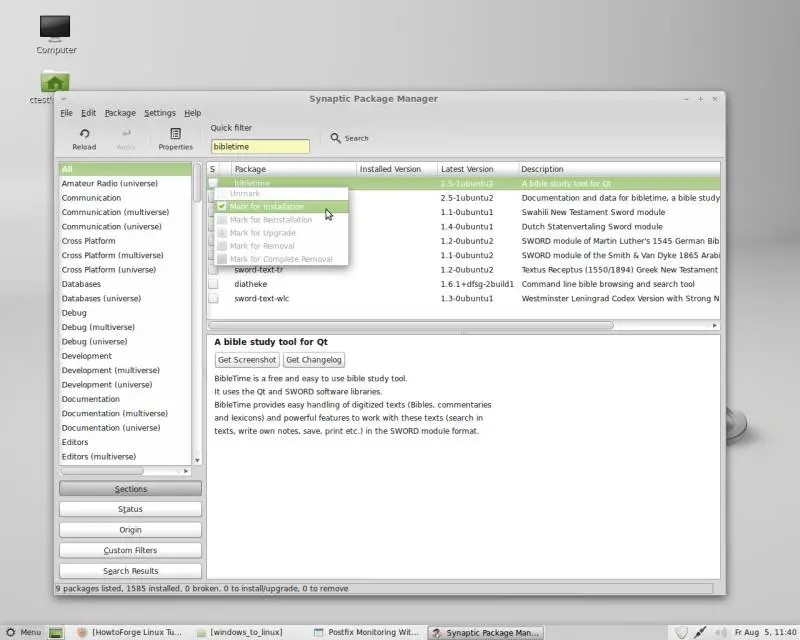Click the Quick filter text field
Screen dimensions: 800x640
click(x=260, y=146)
